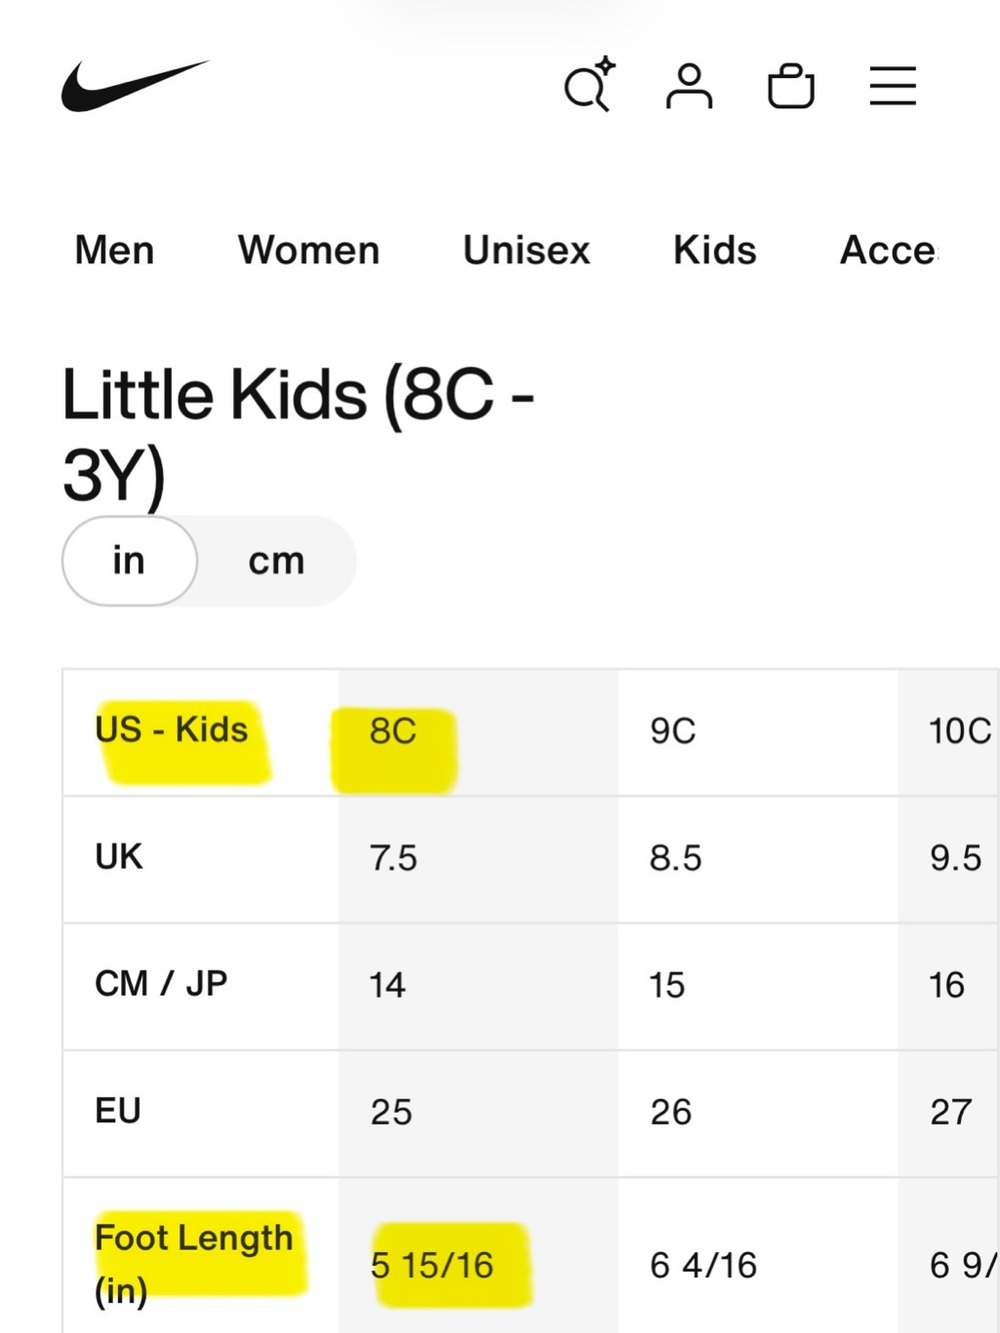Viewport: 1000px width, 1333px height.
Task: Open the Women navigation tab
Action: click(x=309, y=250)
